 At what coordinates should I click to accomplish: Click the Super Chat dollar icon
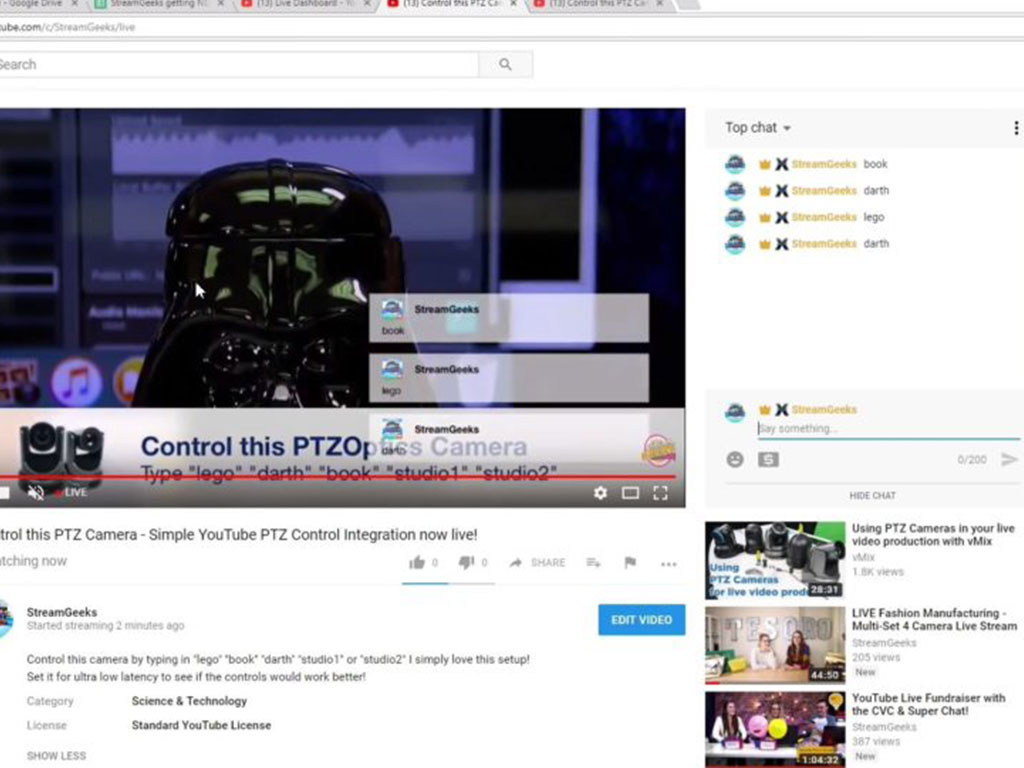click(x=768, y=460)
